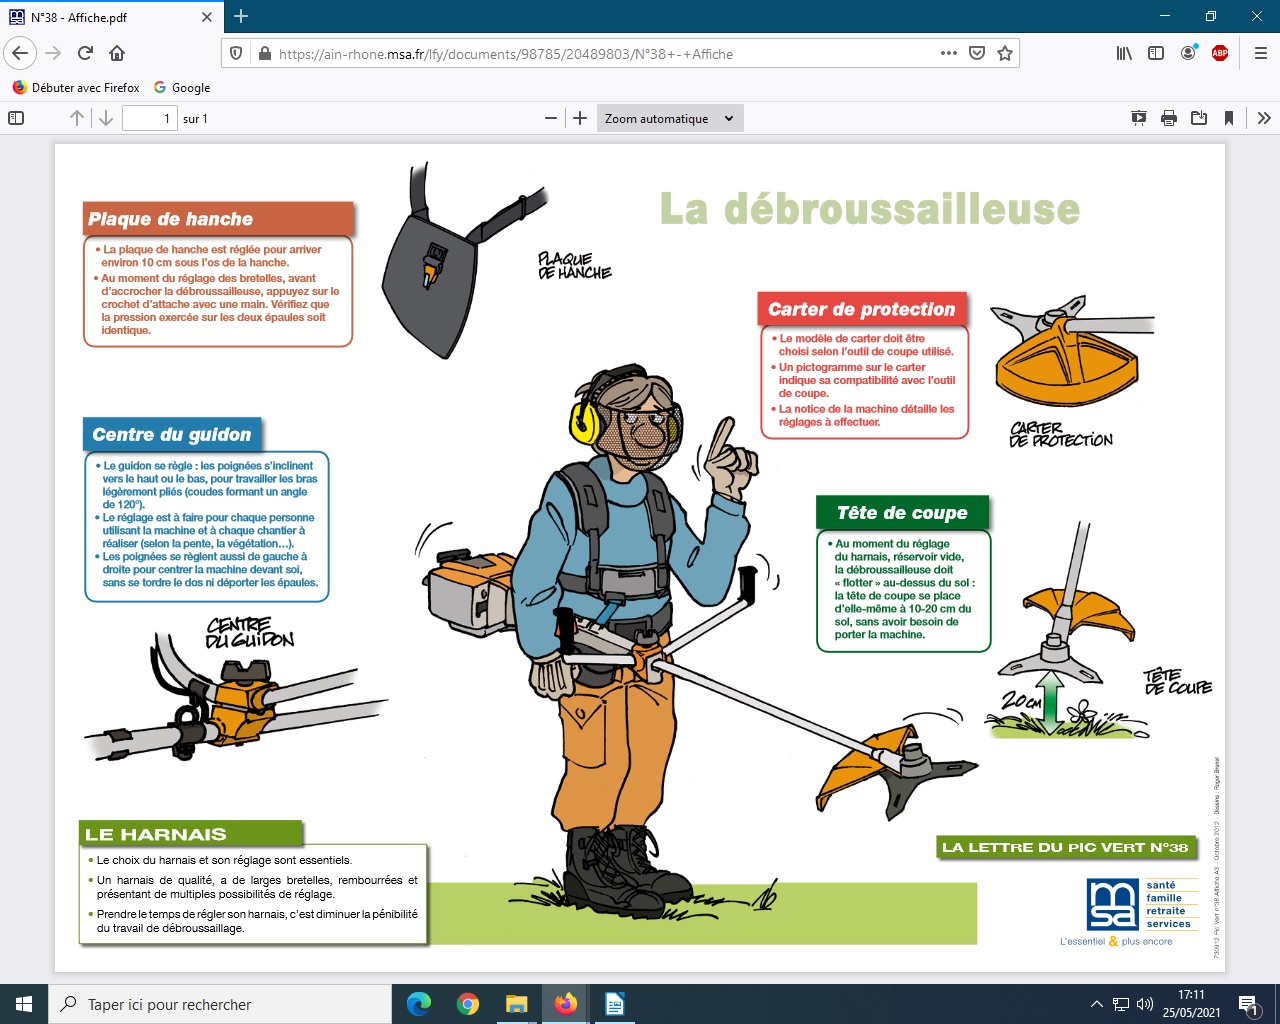This screenshot has height=1024, width=1280.
Task: Open page actions three-dots menu
Action: click(949, 53)
